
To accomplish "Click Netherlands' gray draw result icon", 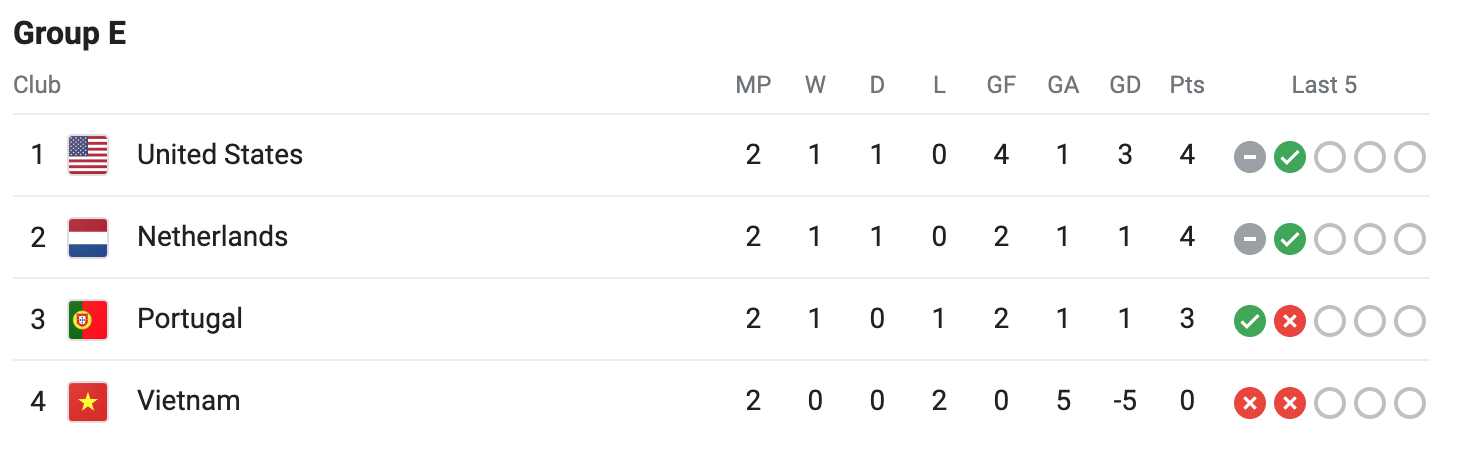I will 1250,239.
